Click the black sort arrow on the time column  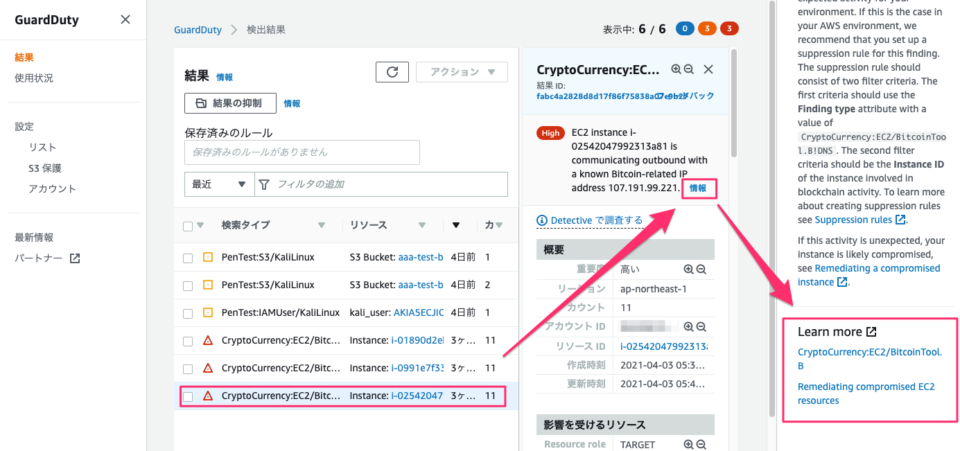[x=456, y=225]
